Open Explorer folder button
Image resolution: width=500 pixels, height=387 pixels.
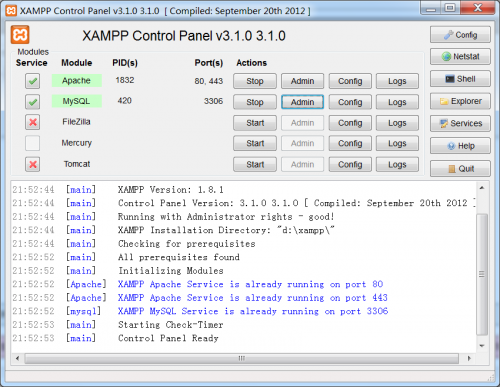460,101
